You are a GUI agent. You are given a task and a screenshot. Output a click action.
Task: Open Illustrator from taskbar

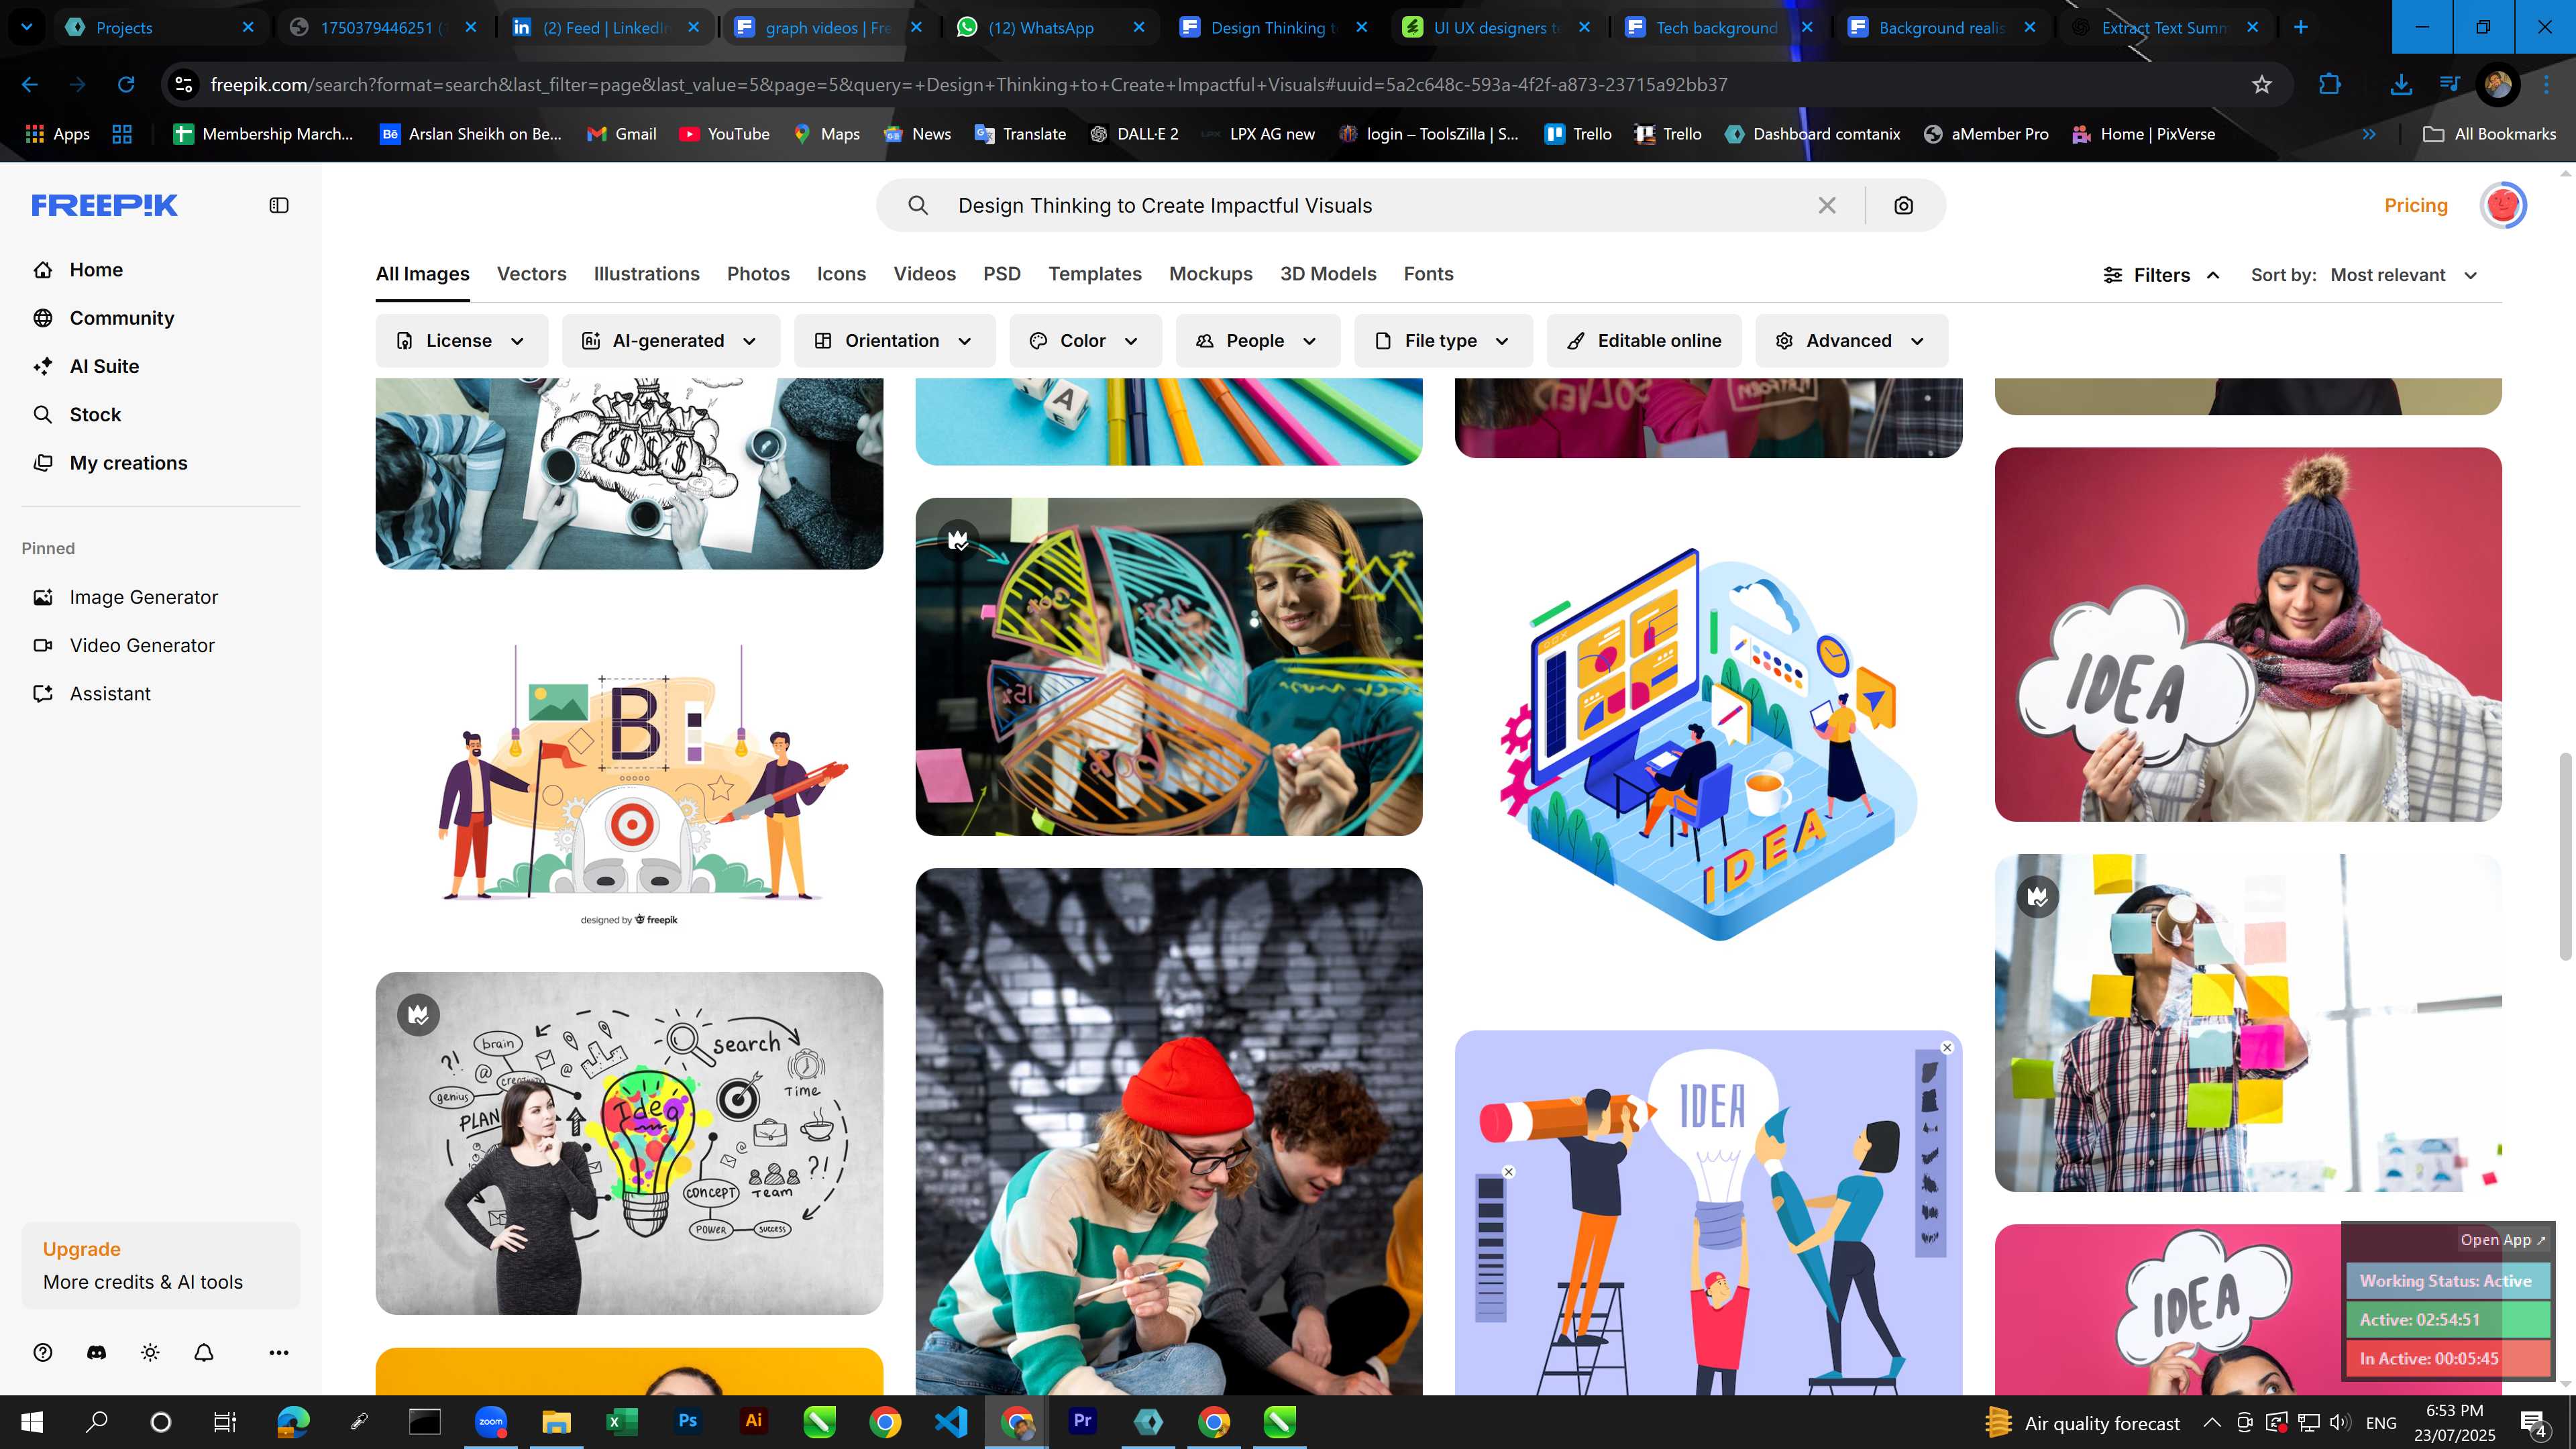click(753, 1421)
